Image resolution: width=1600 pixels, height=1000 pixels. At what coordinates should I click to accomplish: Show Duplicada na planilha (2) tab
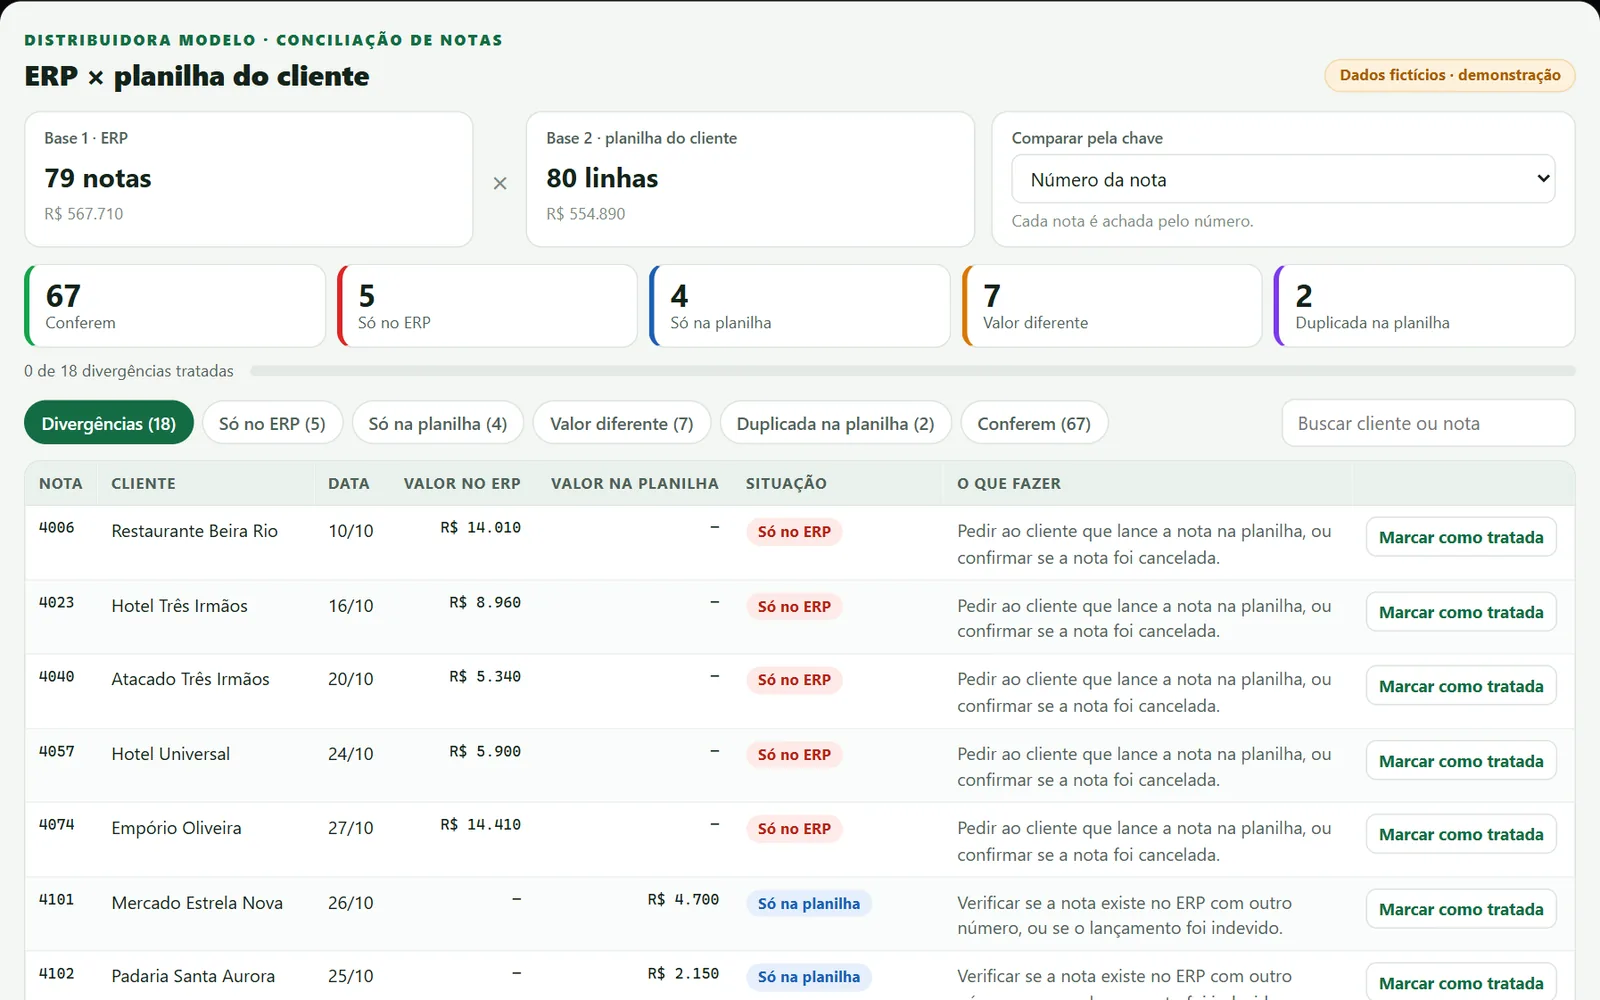click(x=835, y=423)
